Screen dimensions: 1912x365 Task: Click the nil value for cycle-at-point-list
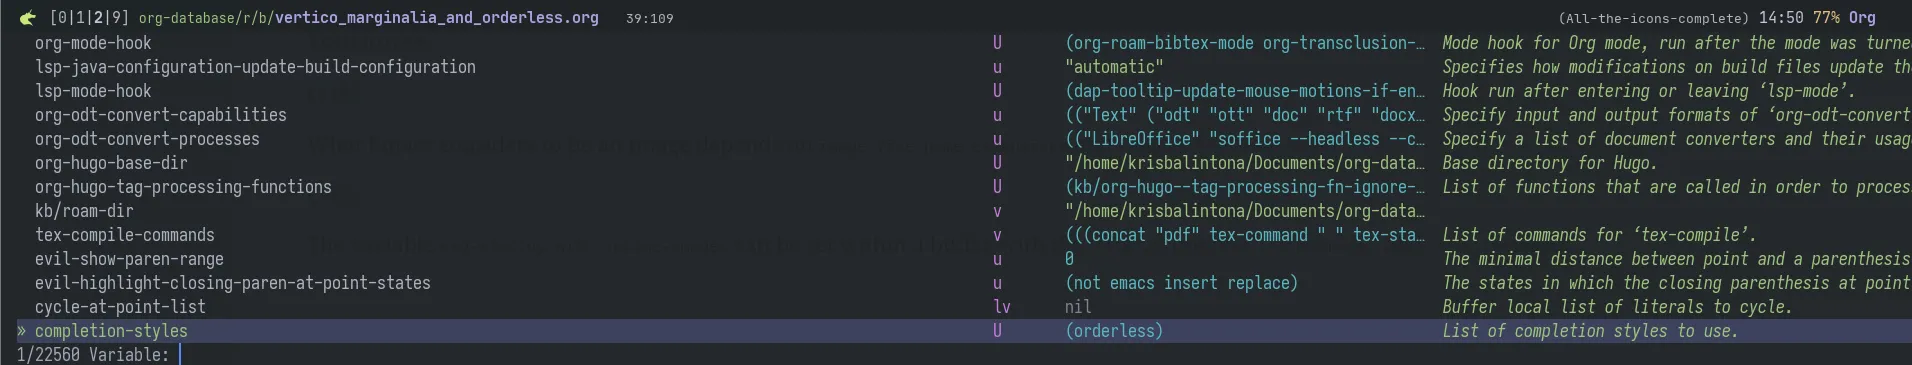(x=1078, y=307)
